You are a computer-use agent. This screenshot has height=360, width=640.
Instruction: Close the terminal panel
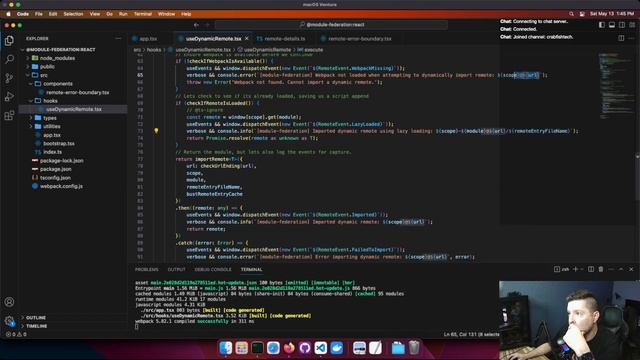631,269
